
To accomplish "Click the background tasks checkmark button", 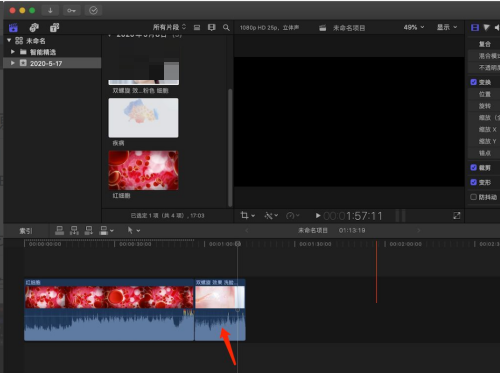I will [x=93, y=10].
